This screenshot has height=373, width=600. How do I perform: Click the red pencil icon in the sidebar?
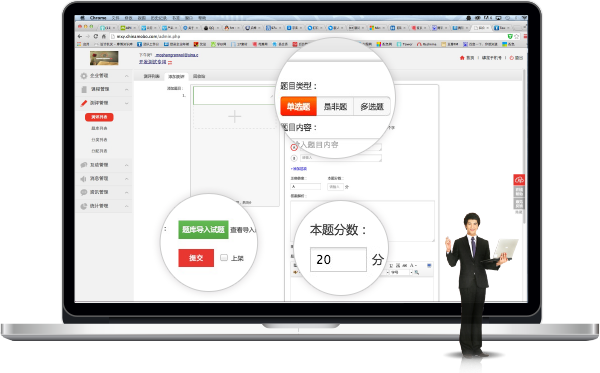tap(84, 103)
